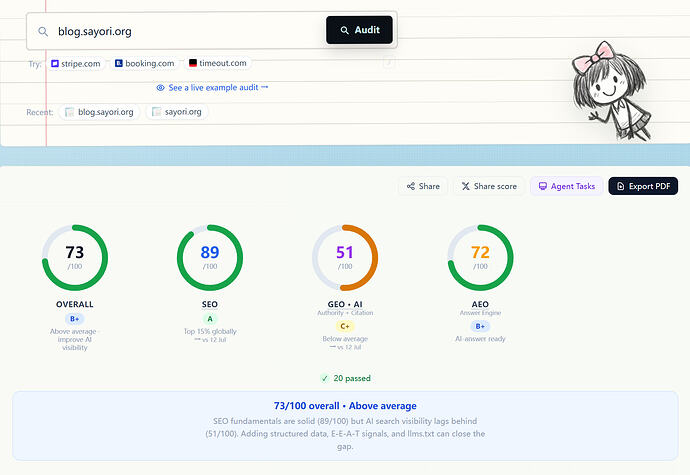
Task: Click the SEO 89 score ring
Action: click(210, 258)
